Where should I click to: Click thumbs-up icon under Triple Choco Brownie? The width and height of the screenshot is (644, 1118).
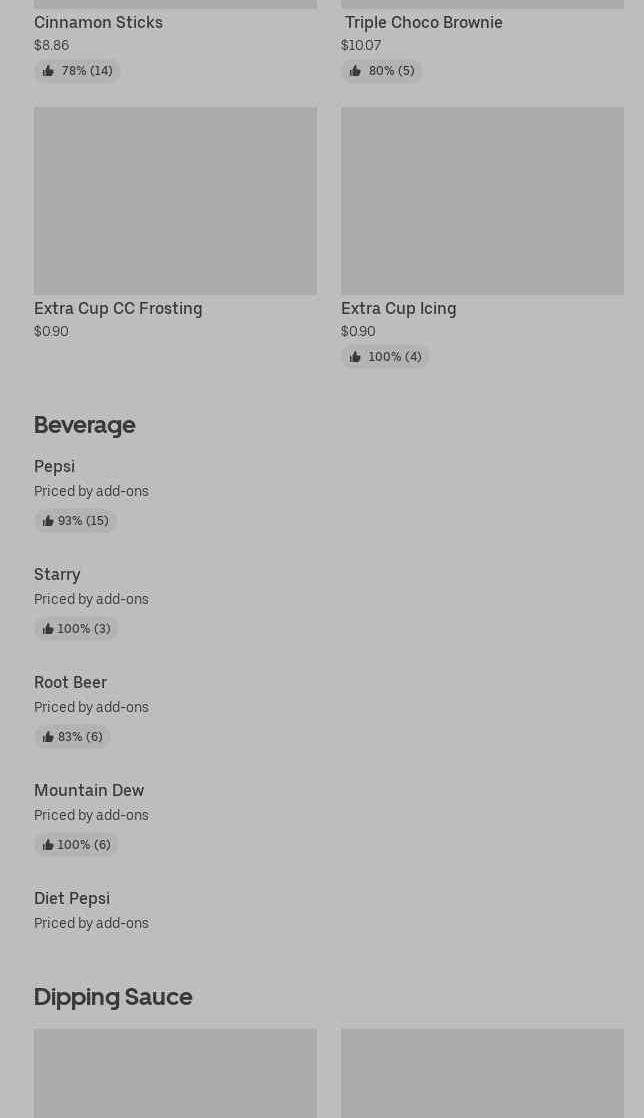pyautogui.click(x=355, y=71)
